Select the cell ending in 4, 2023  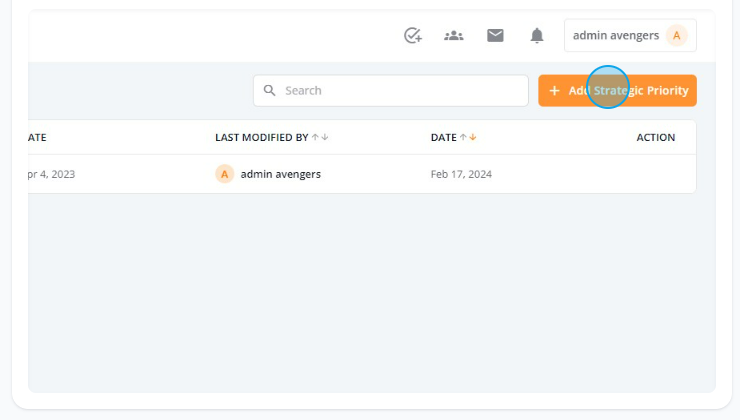[51, 174]
